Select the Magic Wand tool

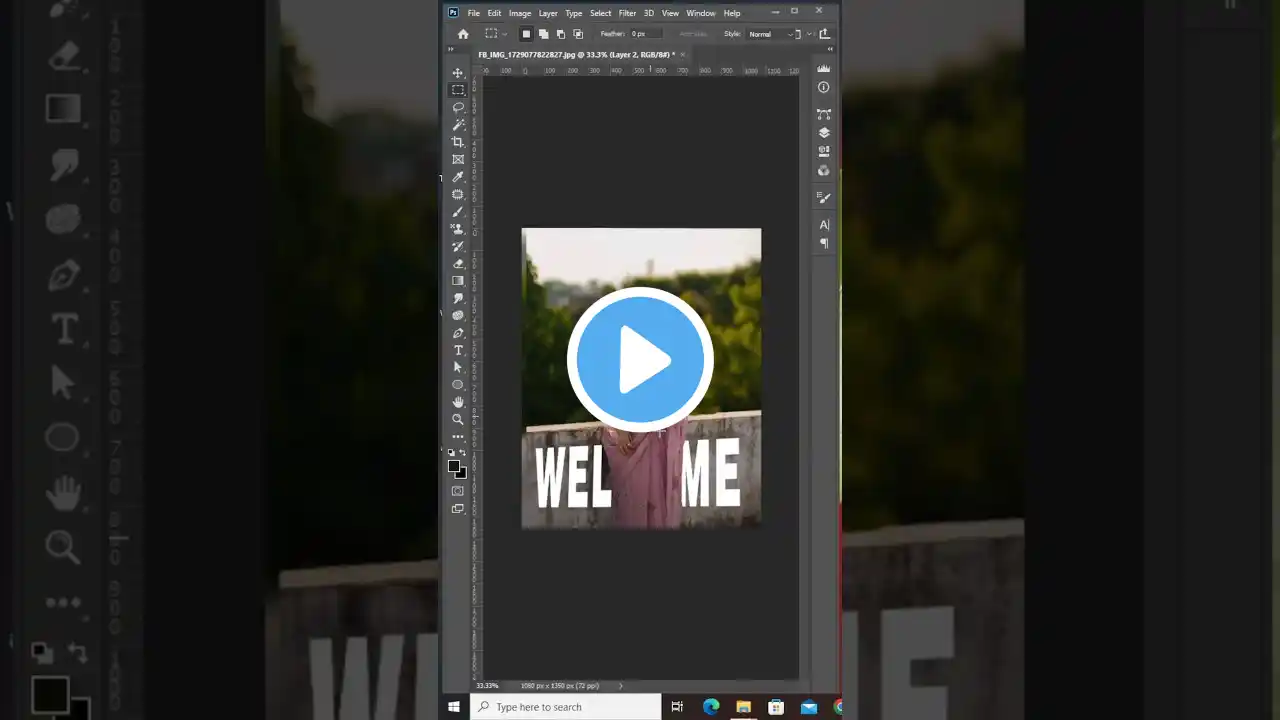[x=458, y=125]
